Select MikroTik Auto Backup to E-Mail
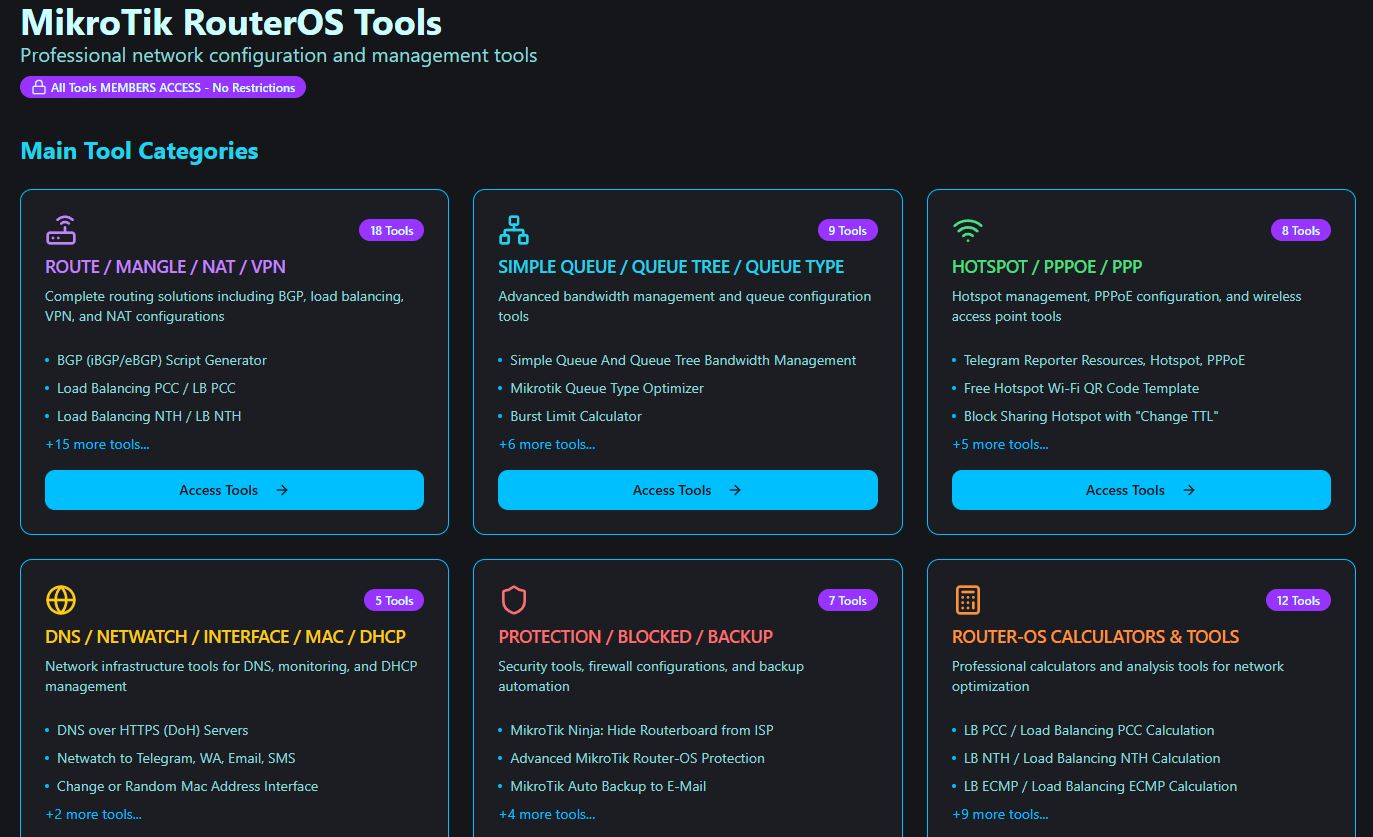 (608, 786)
